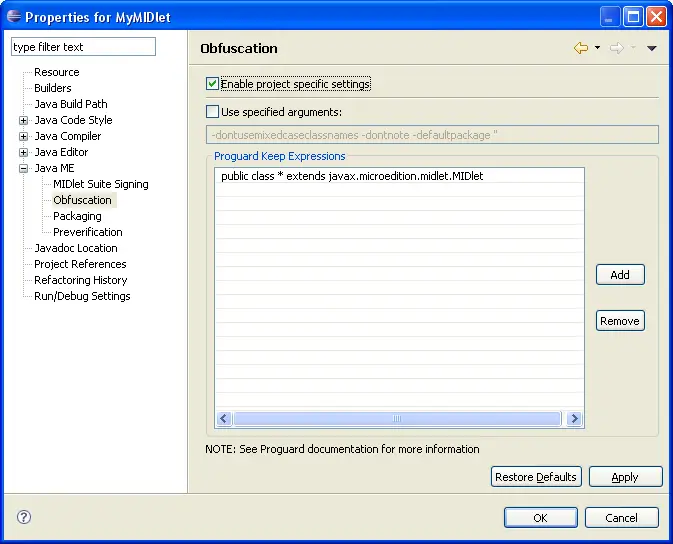Open back history dropdown arrow
673x544 pixels.
point(597,48)
